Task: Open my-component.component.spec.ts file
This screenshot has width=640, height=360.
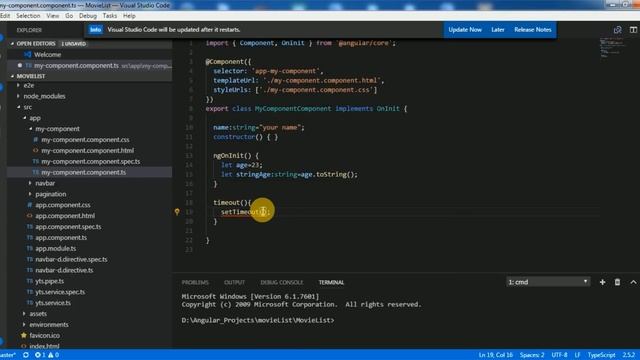Action: click(x=91, y=162)
